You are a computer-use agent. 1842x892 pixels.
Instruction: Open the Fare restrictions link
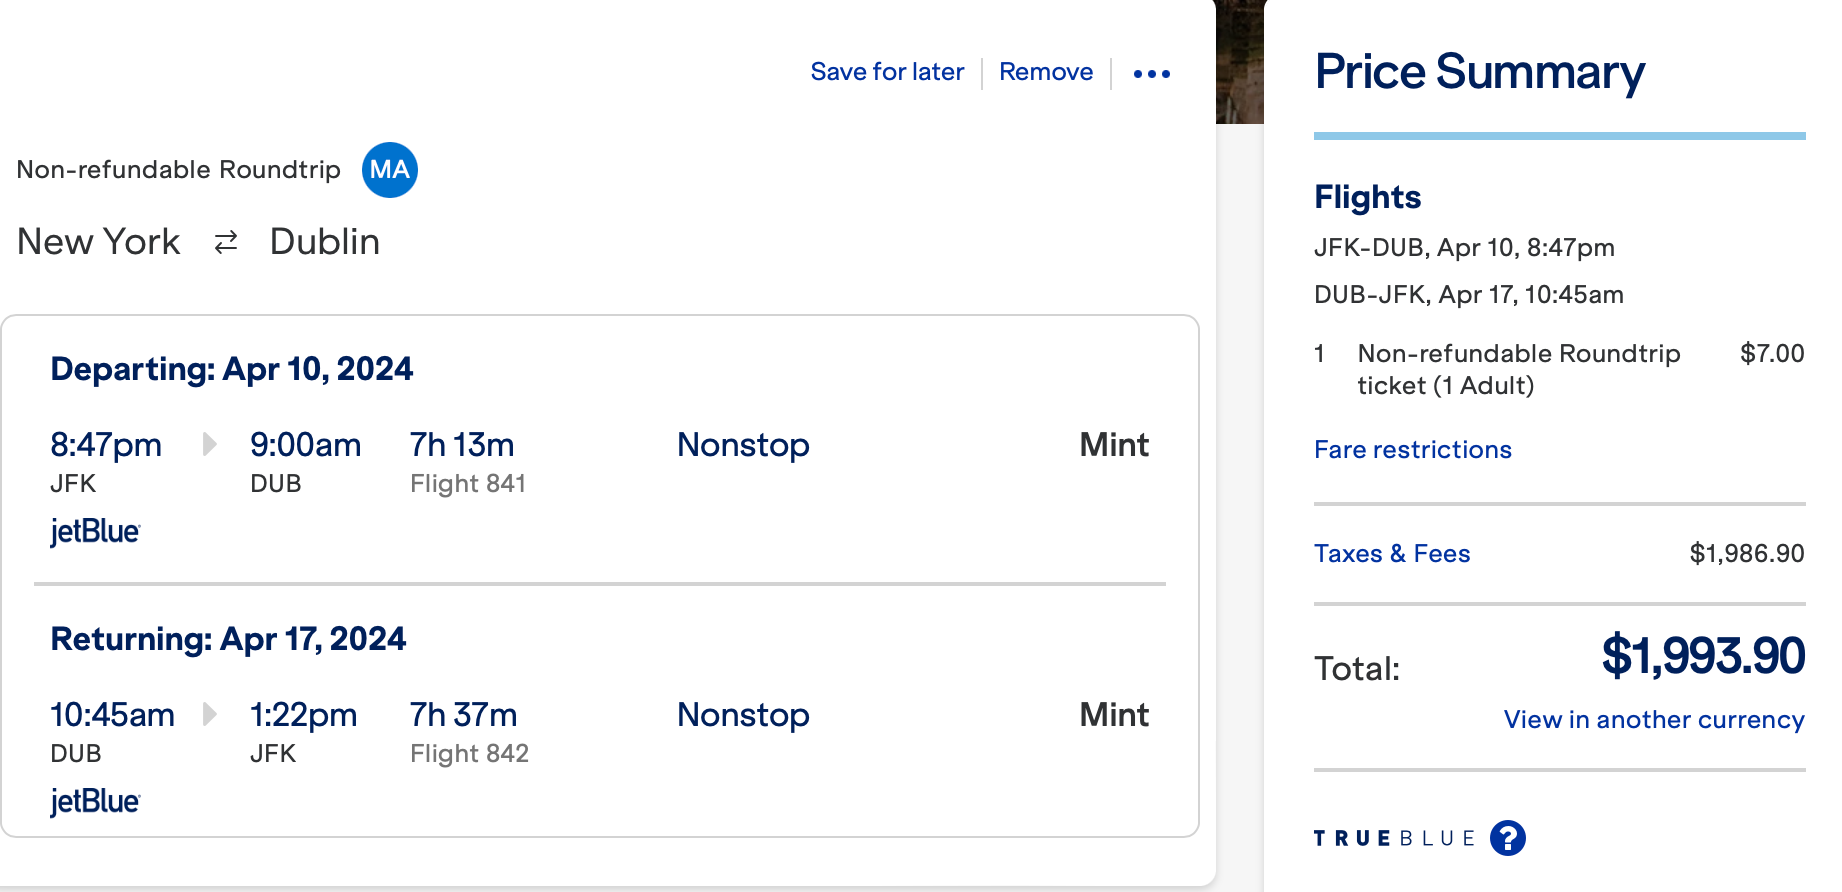[1412, 450]
